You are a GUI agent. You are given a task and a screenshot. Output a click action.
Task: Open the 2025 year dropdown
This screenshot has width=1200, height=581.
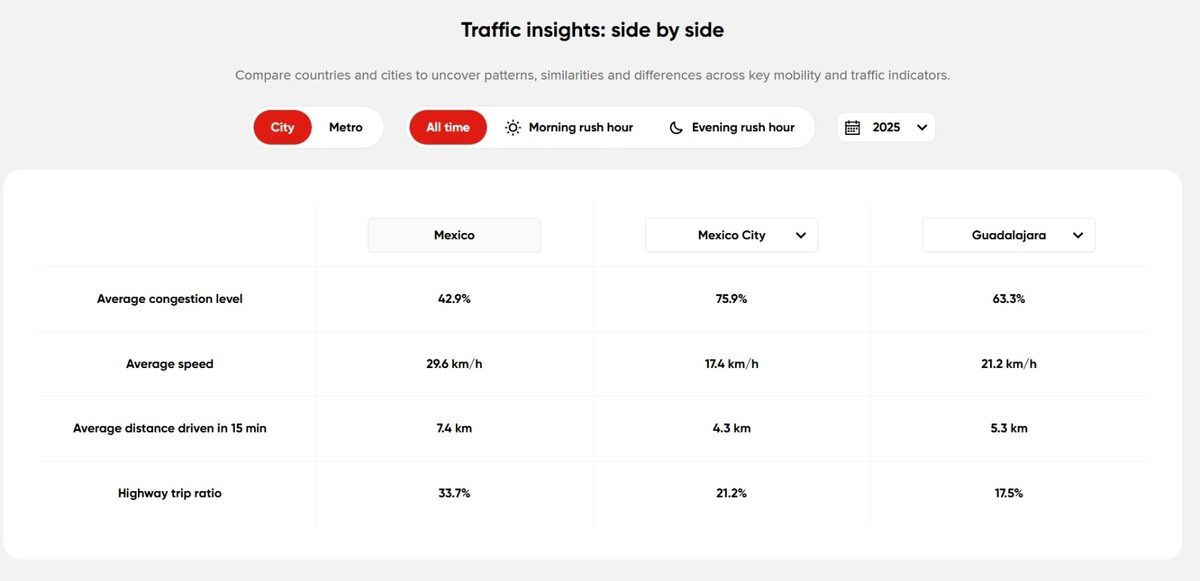pos(886,128)
